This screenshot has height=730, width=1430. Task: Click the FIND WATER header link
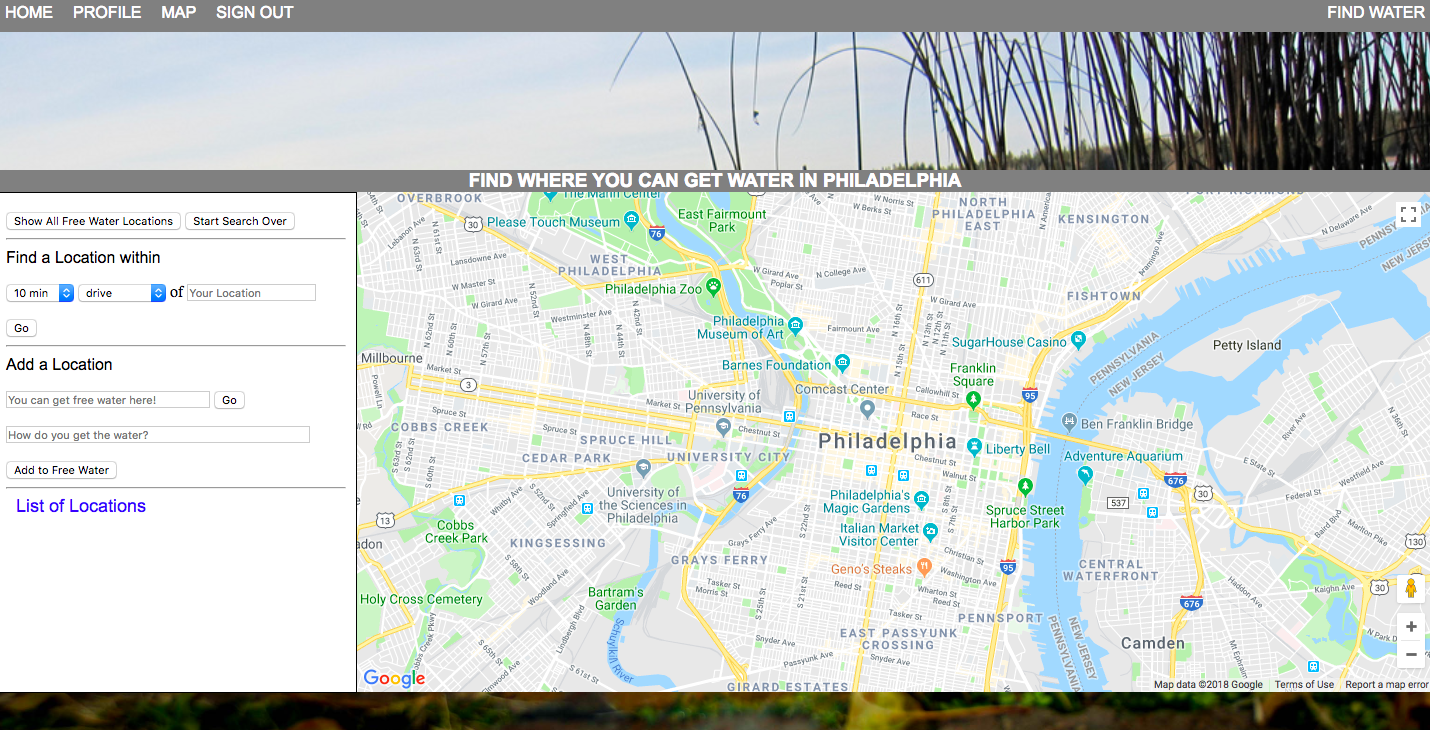coord(1376,13)
